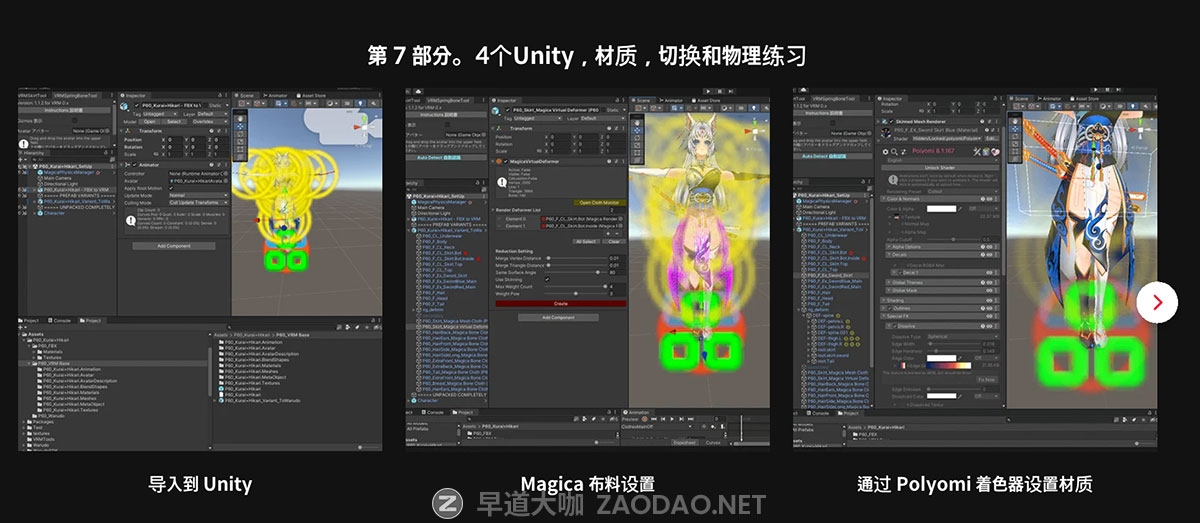The width and height of the screenshot is (1200, 523).
Task: Toggle Apply Root Motion checkbox in Animator
Action: [171, 188]
